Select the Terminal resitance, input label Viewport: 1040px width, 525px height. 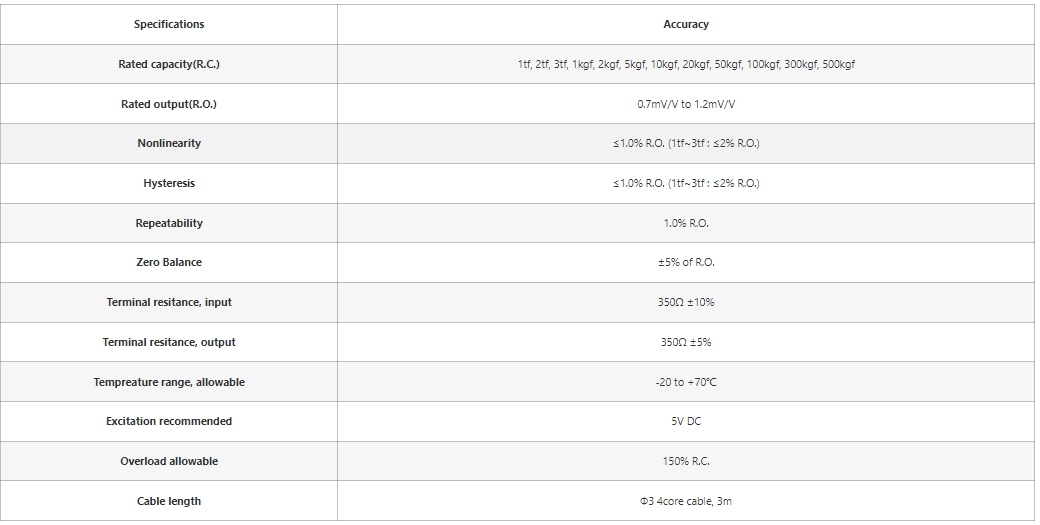(169, 302)
